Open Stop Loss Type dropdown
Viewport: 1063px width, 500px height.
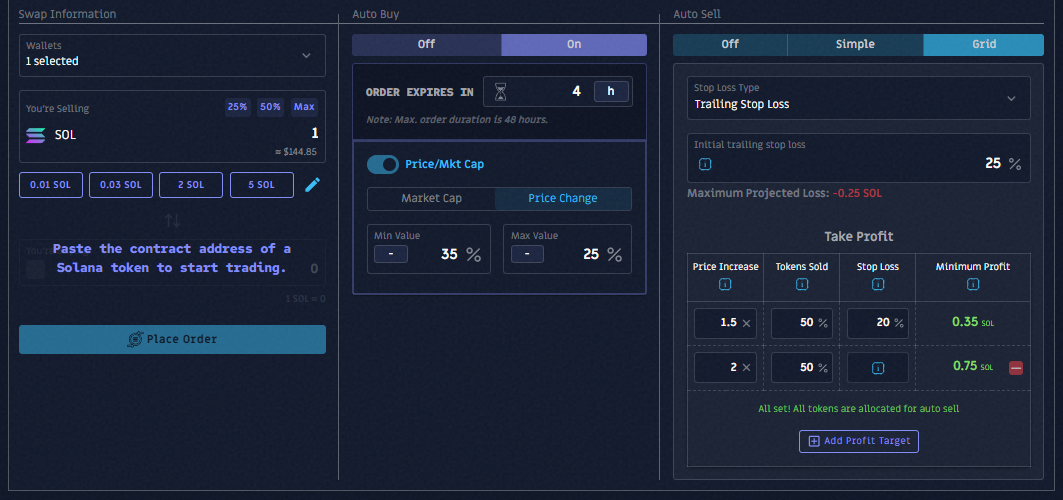coord(858,98)
